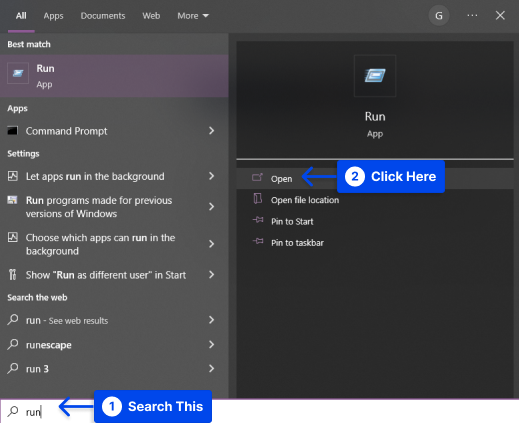Switch to the Apps search tab

pos(53,16)
